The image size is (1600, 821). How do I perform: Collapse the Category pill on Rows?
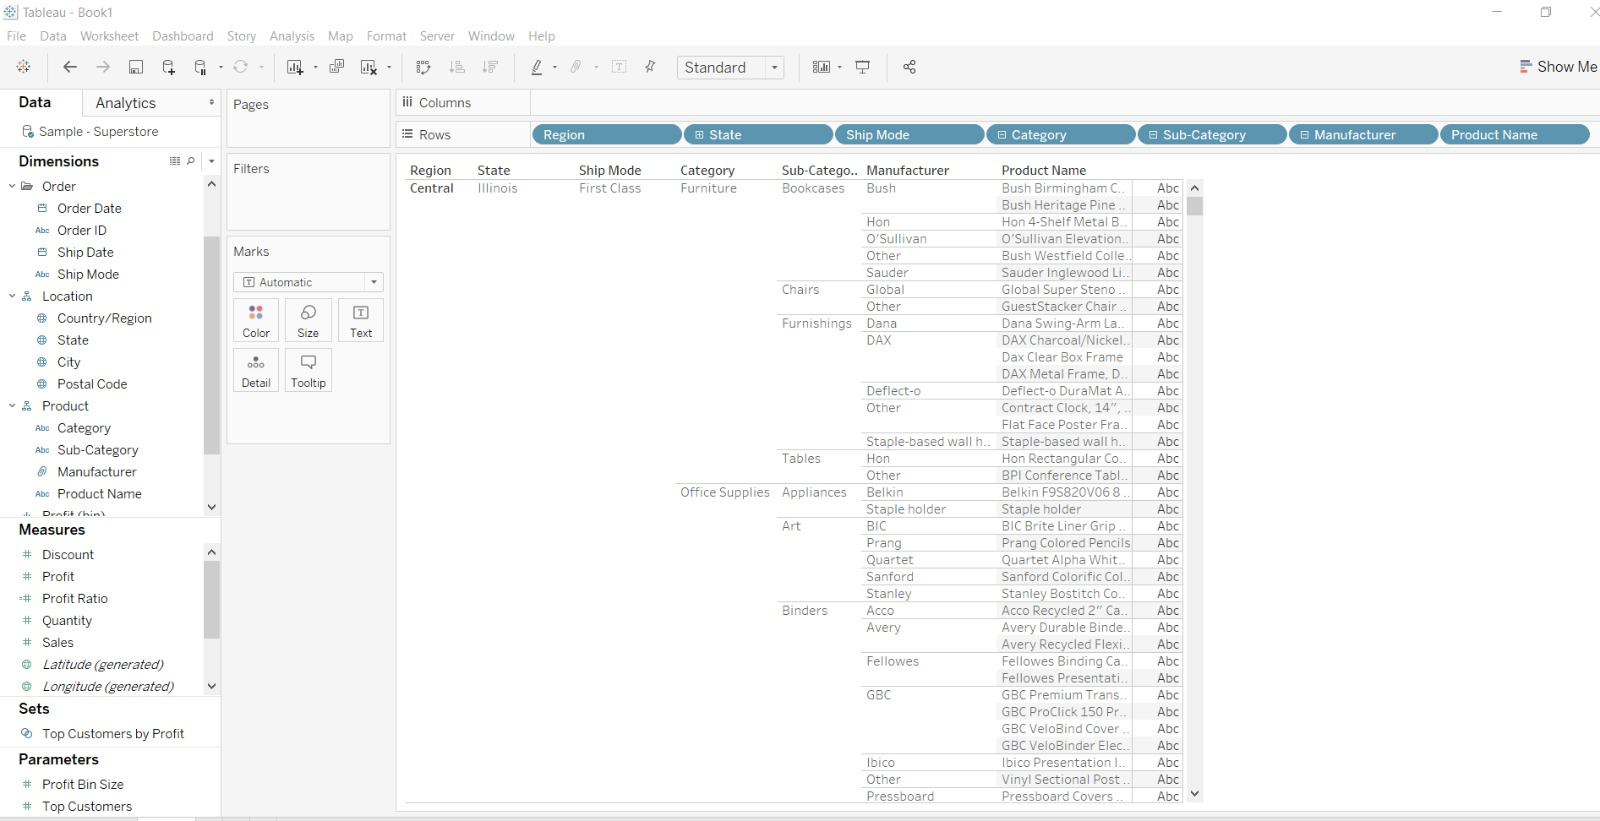tap(1002, 135)
